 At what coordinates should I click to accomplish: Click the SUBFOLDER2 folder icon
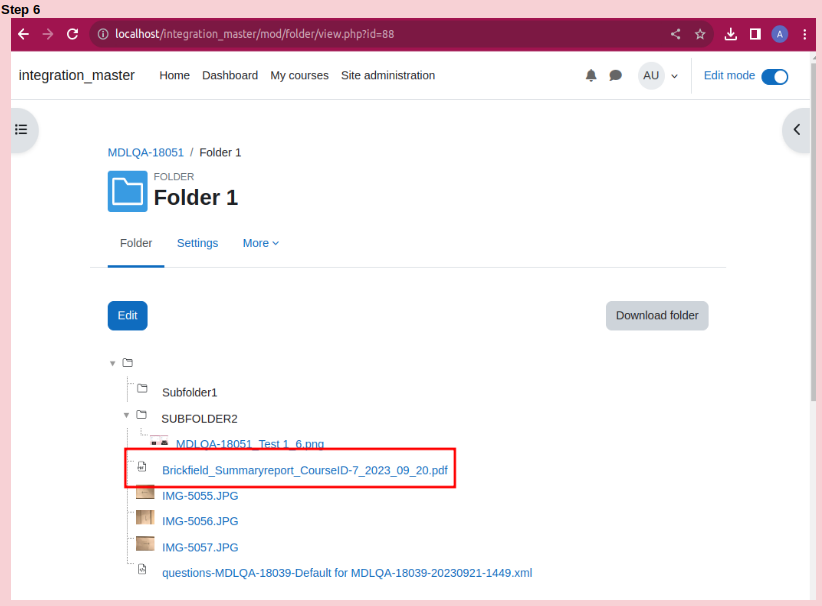coord(142,415)
